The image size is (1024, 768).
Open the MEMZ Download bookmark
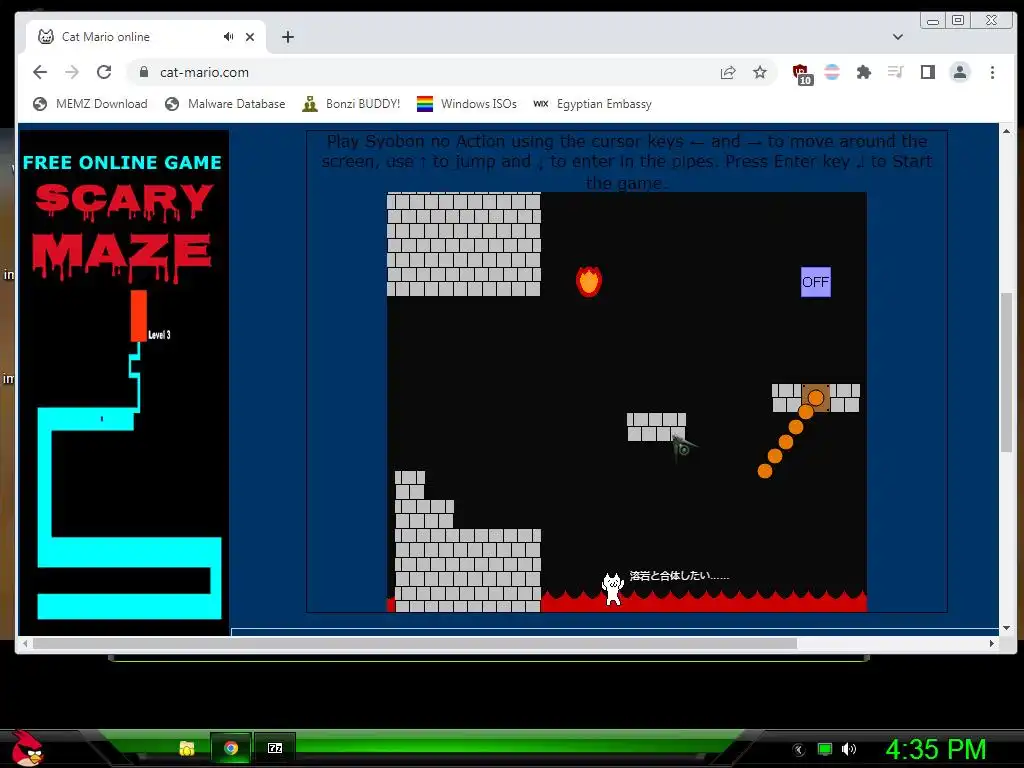pyautogui.click(x=90, y=104)
